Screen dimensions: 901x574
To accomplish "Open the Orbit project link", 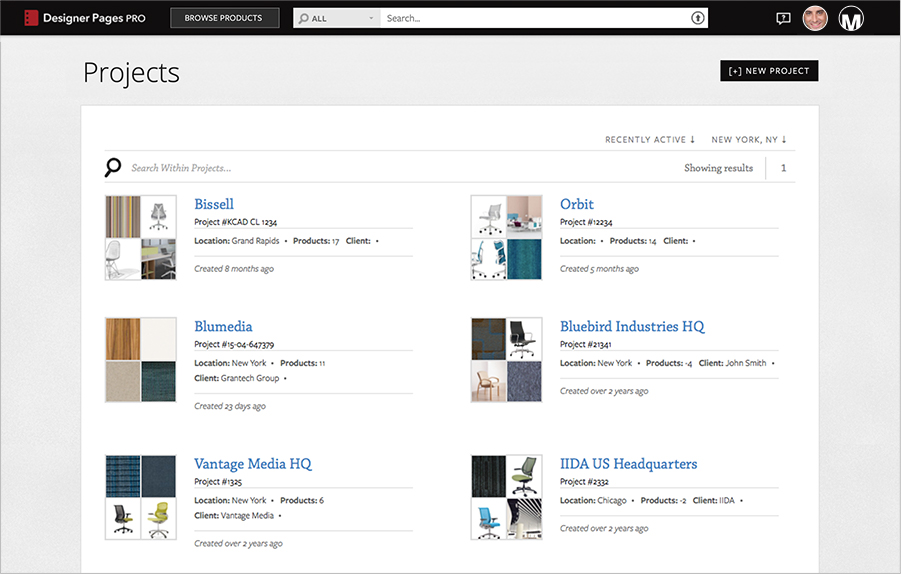I will [577, 204].
